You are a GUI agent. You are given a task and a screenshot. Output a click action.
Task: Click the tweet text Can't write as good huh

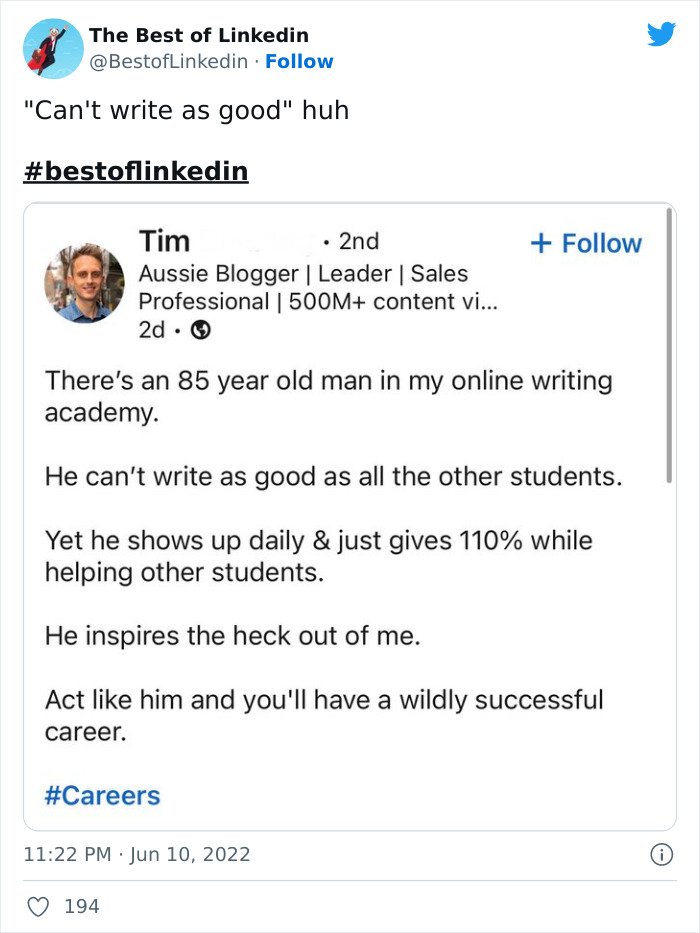(185, 111)
